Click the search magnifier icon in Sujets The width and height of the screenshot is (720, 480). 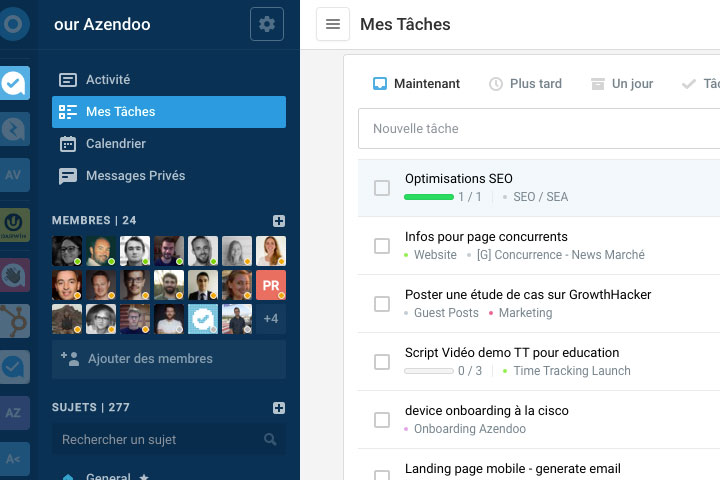point(270,440)
